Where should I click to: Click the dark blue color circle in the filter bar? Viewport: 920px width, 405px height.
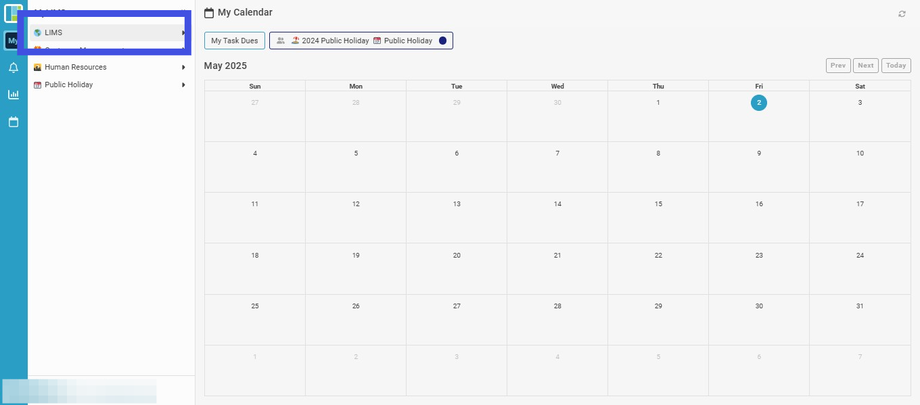point(443,40)
